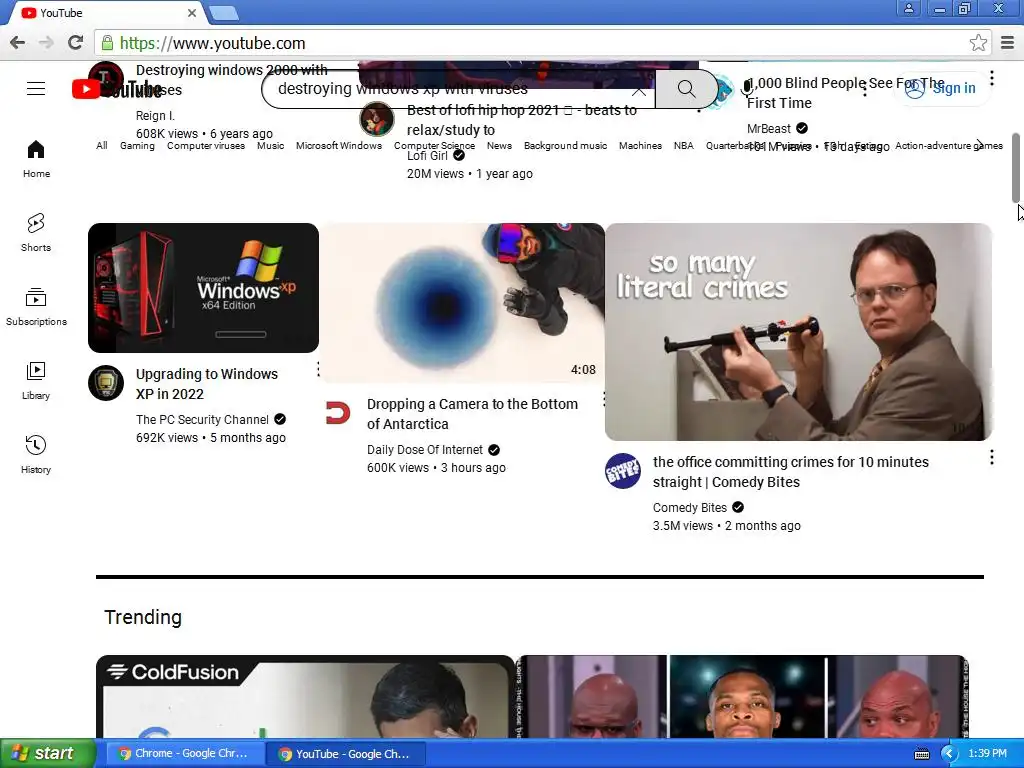
Task: Click Daily Dose Of Internet channel avatar
Action: (x=338, y=413)
